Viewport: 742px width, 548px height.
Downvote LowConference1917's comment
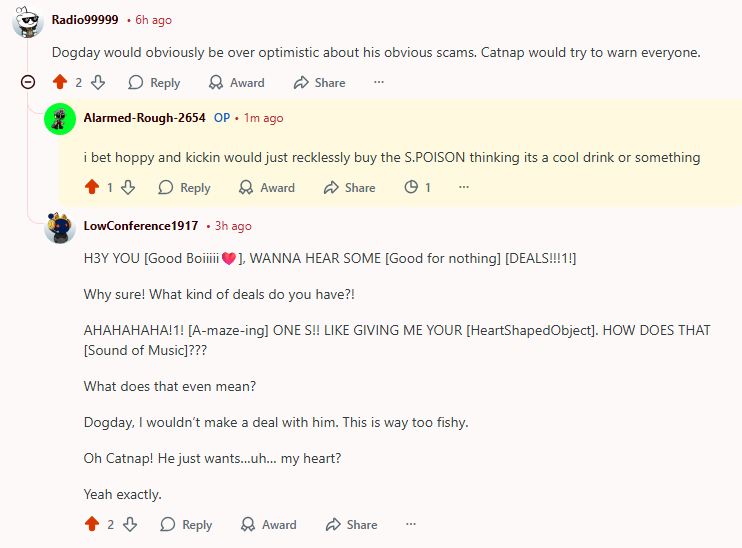click(128, 524)
